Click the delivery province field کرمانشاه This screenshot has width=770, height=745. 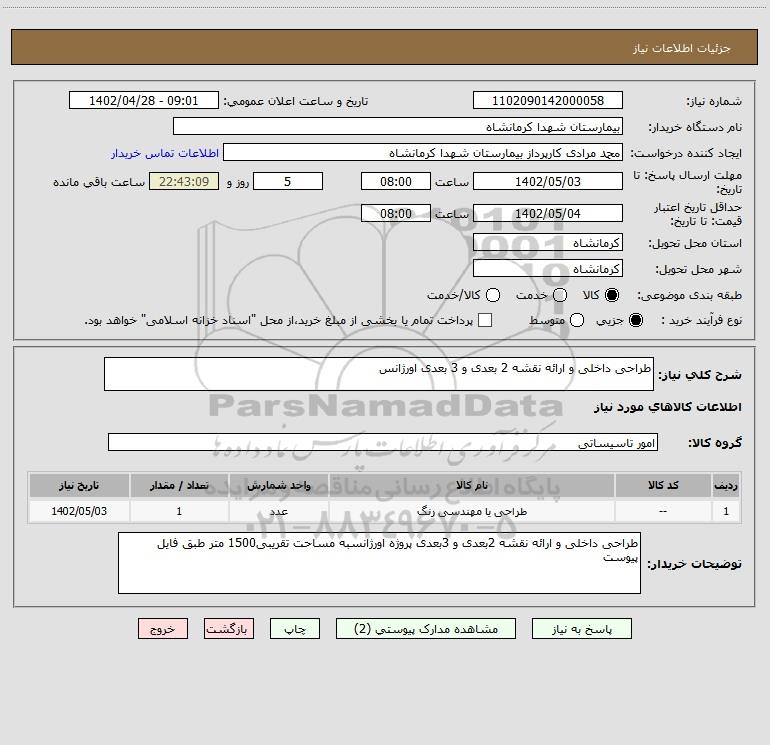click(548, 242)
